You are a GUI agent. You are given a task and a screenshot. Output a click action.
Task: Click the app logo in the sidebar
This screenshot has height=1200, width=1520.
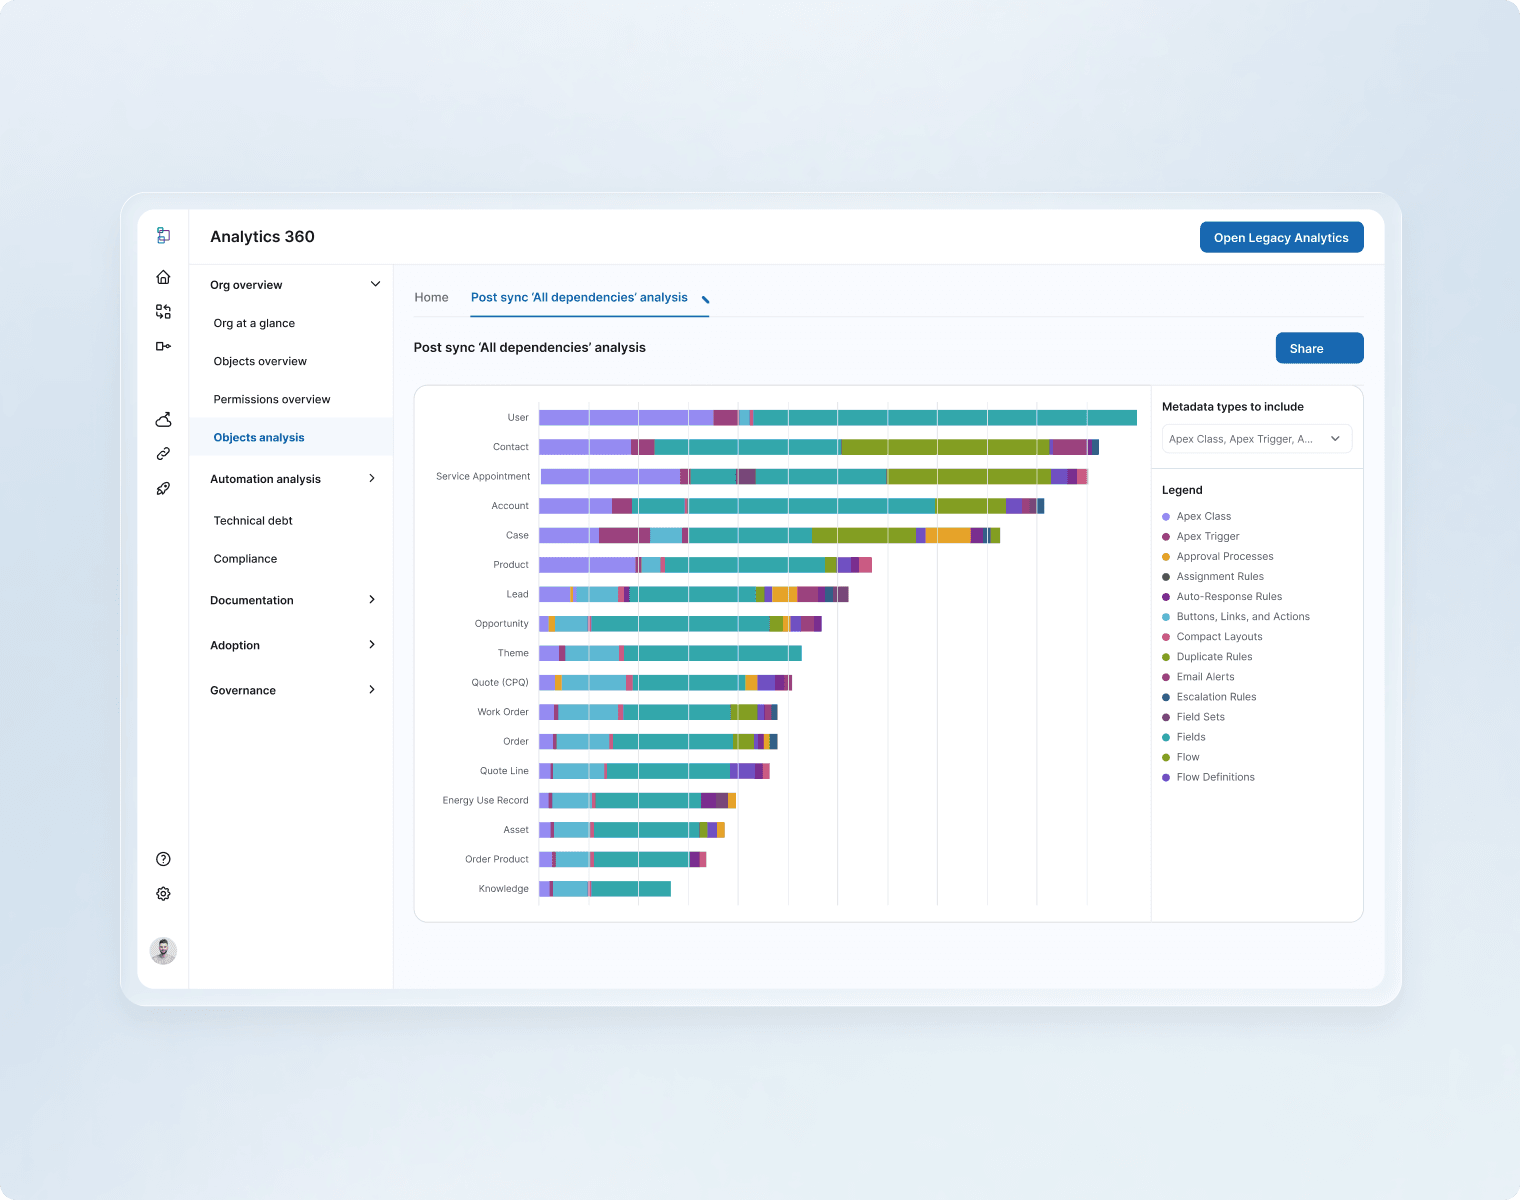point(163,236)
